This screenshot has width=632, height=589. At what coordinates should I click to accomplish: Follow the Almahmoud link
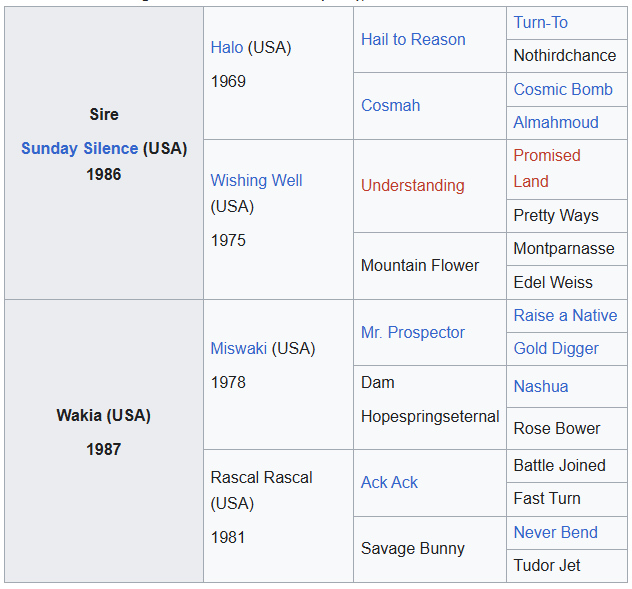[x=556, y=123]
